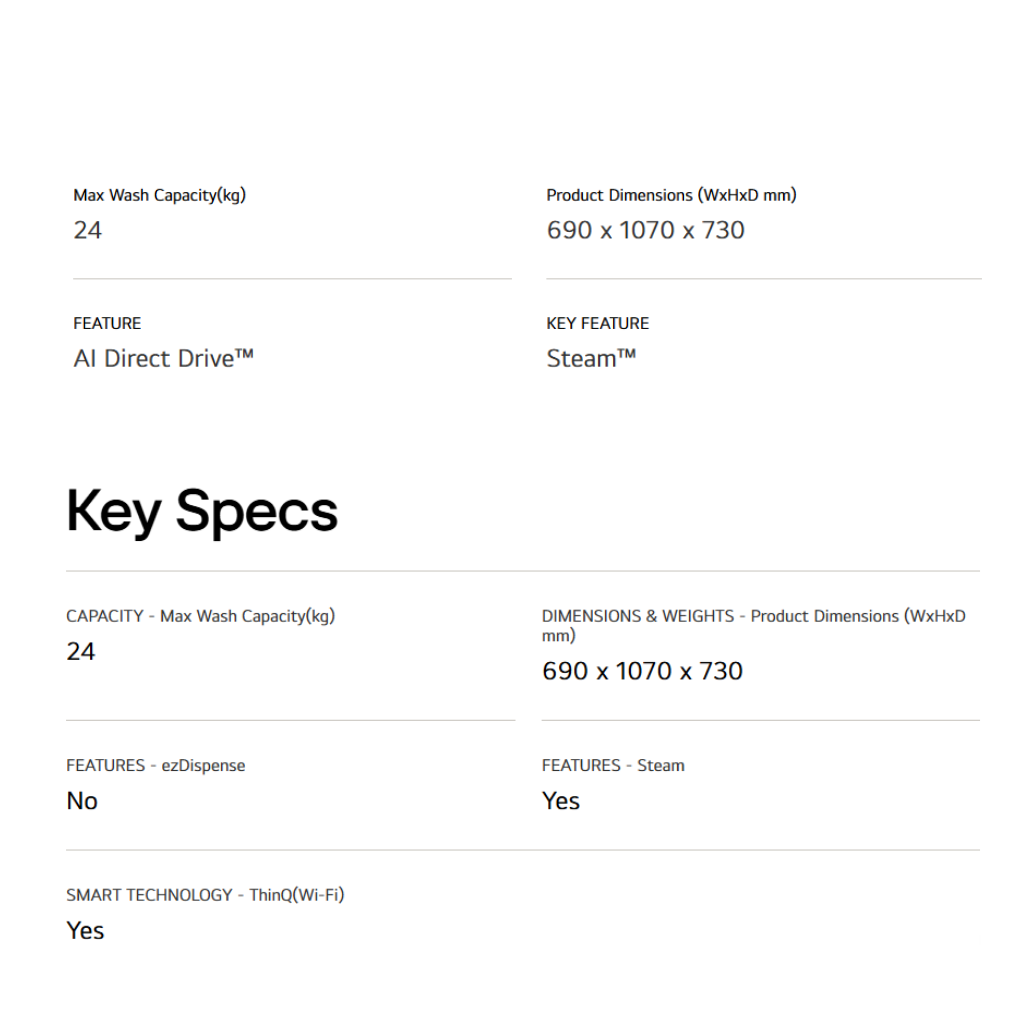
Task: Click the Key Specs heading
Action: 202,511
